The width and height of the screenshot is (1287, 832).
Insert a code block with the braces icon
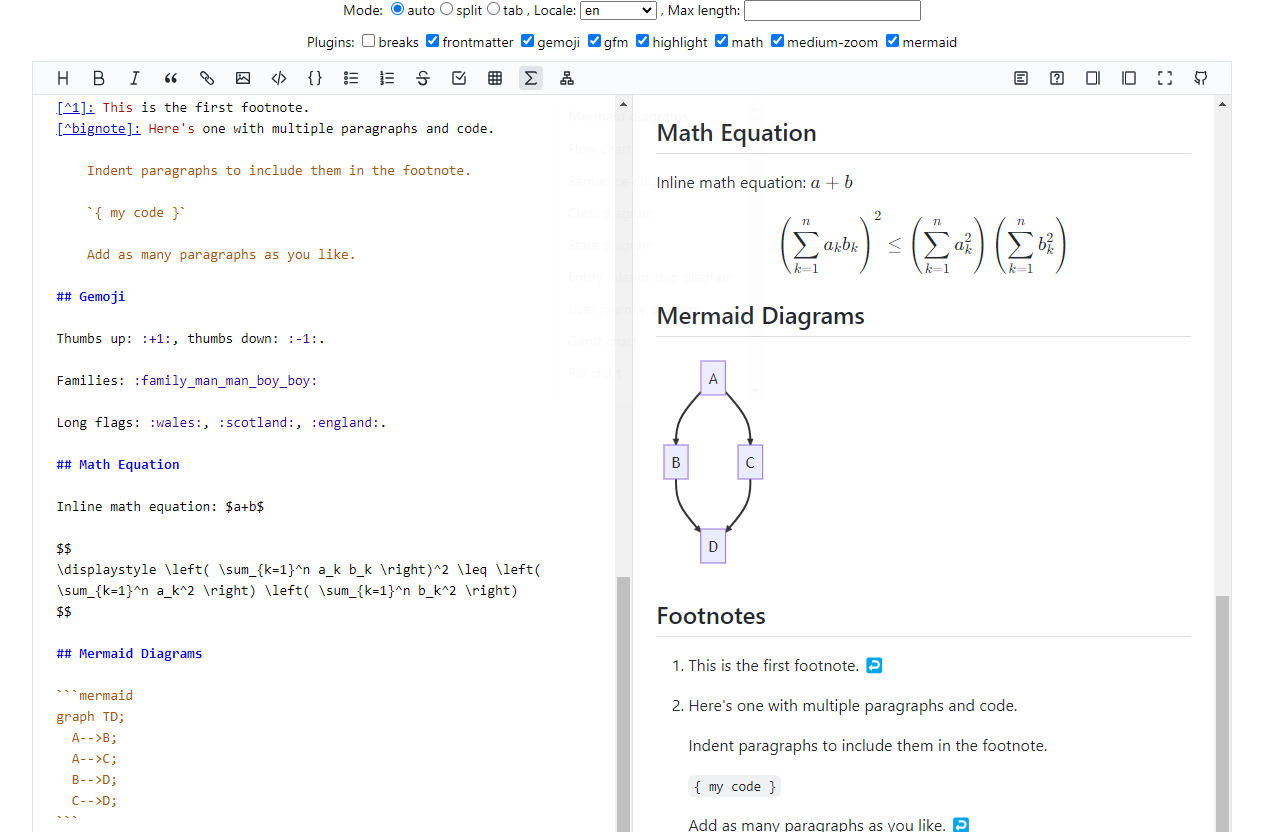click(x=315, y=77)
